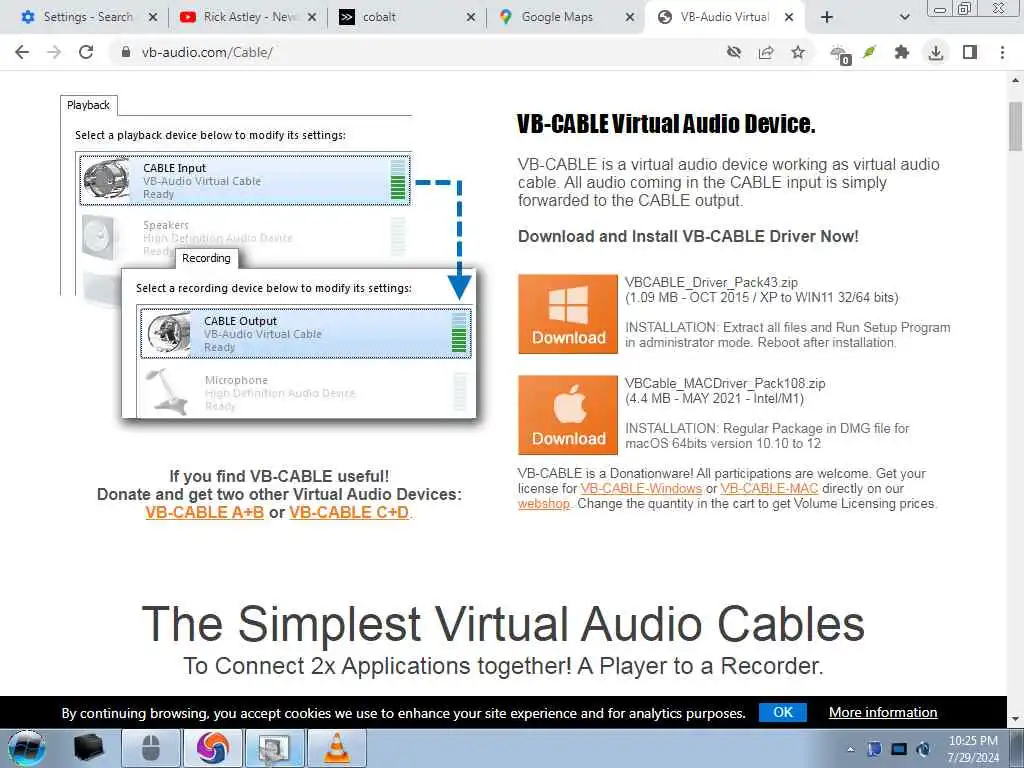This screenshot has height=768, width=1024.
Task: Toggle the browser side panel
Action: (x=970, y=52)
